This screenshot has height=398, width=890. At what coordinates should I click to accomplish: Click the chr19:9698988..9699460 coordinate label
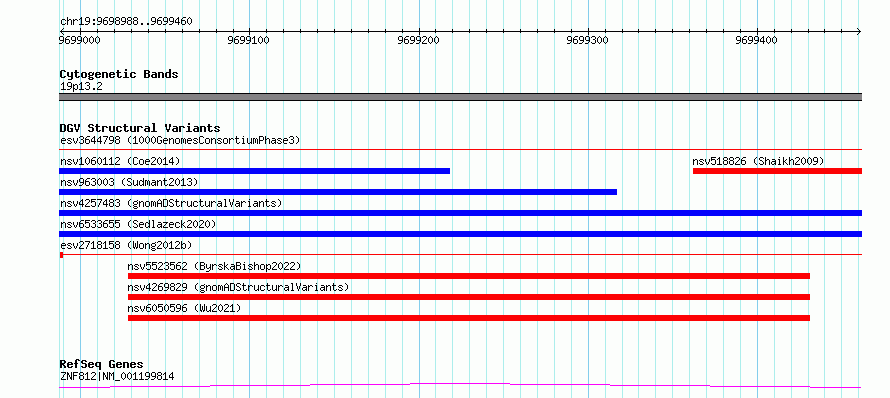(126, 22)
